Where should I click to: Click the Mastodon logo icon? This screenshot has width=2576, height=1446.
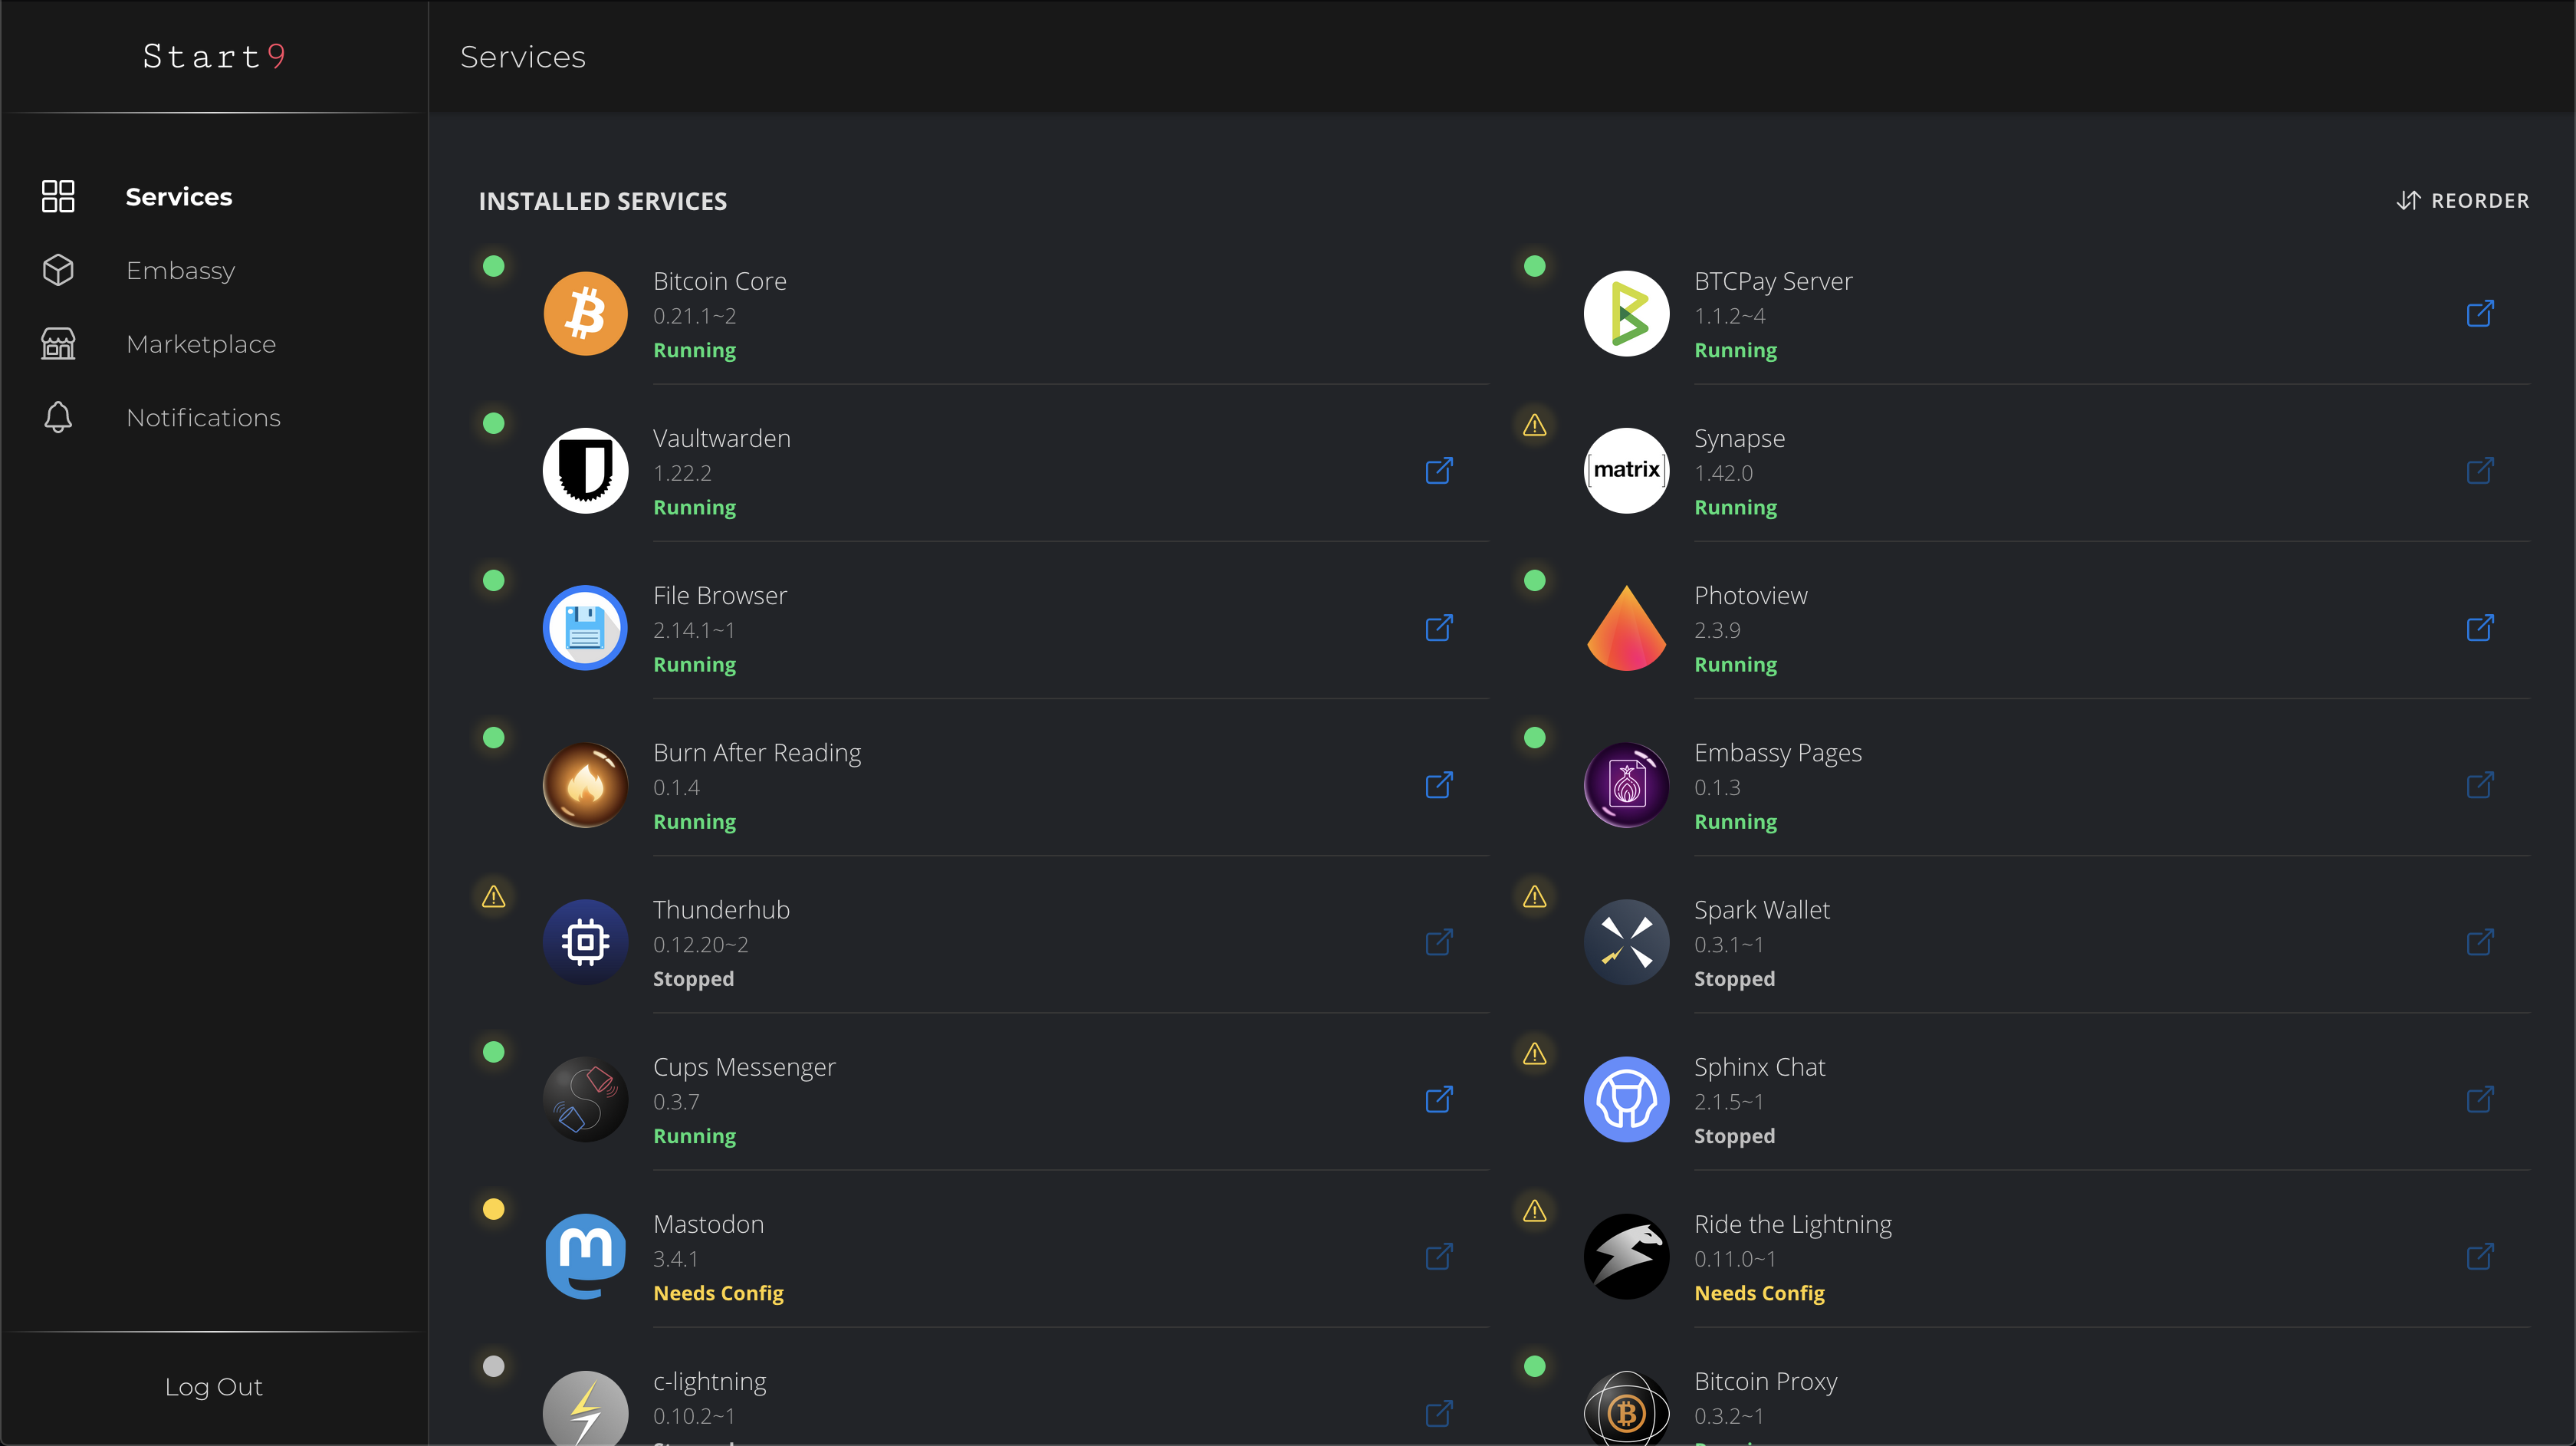pos(585,1257)
